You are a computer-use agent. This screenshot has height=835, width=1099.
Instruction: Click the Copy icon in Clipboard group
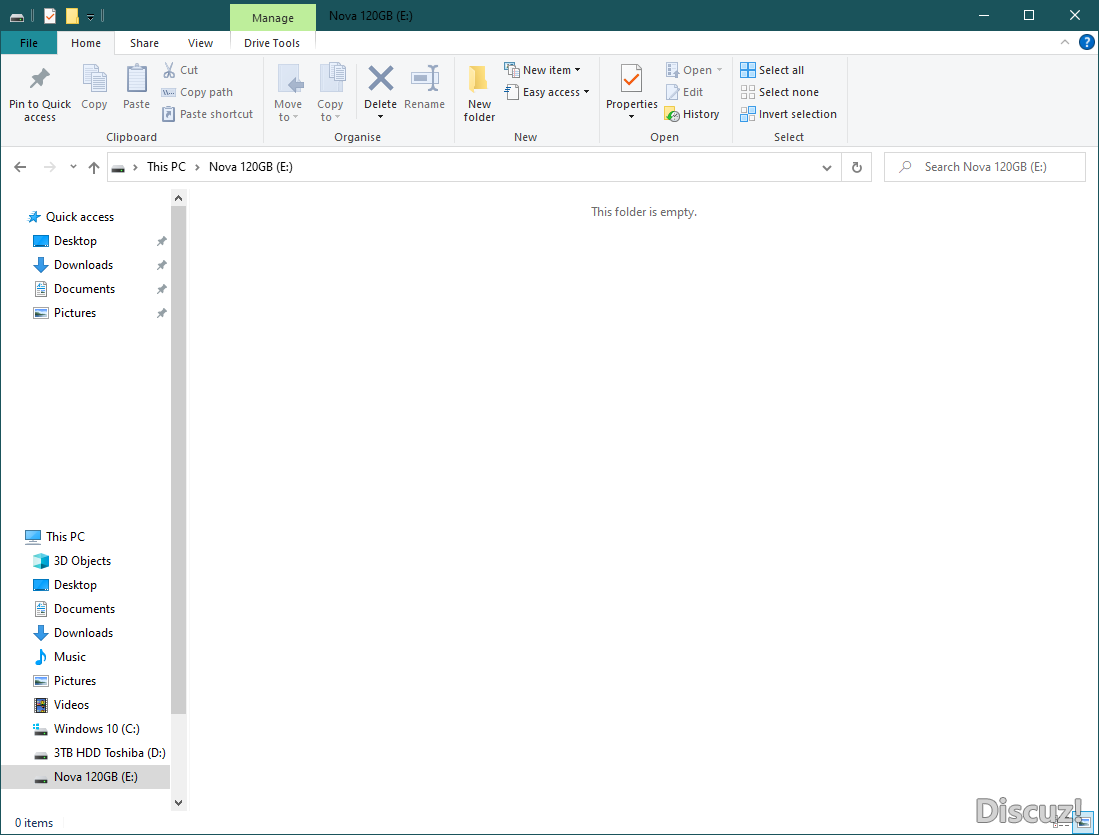pos(94,78)
